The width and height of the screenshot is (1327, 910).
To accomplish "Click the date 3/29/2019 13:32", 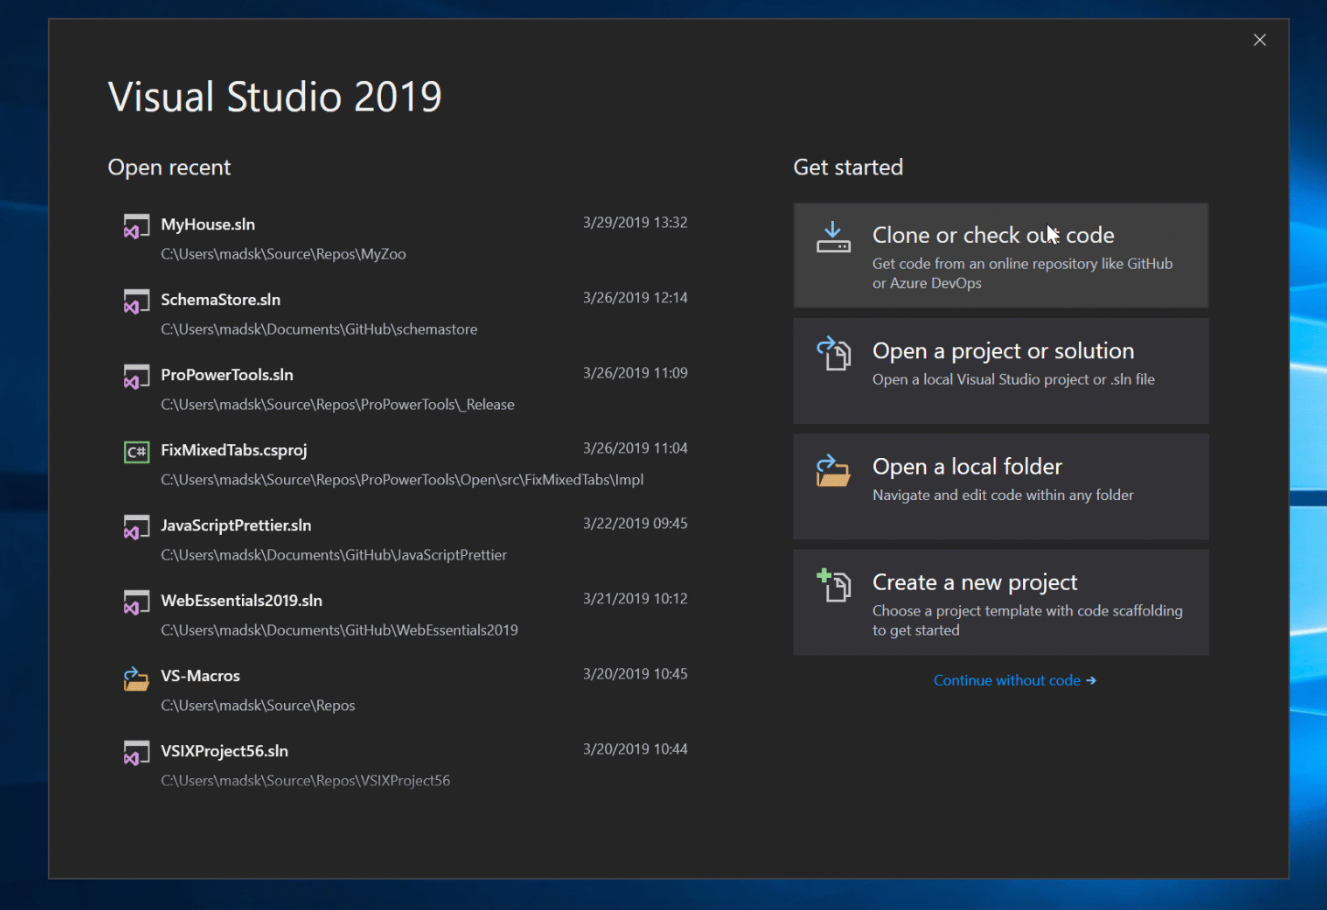I will [x=635, y=222].
